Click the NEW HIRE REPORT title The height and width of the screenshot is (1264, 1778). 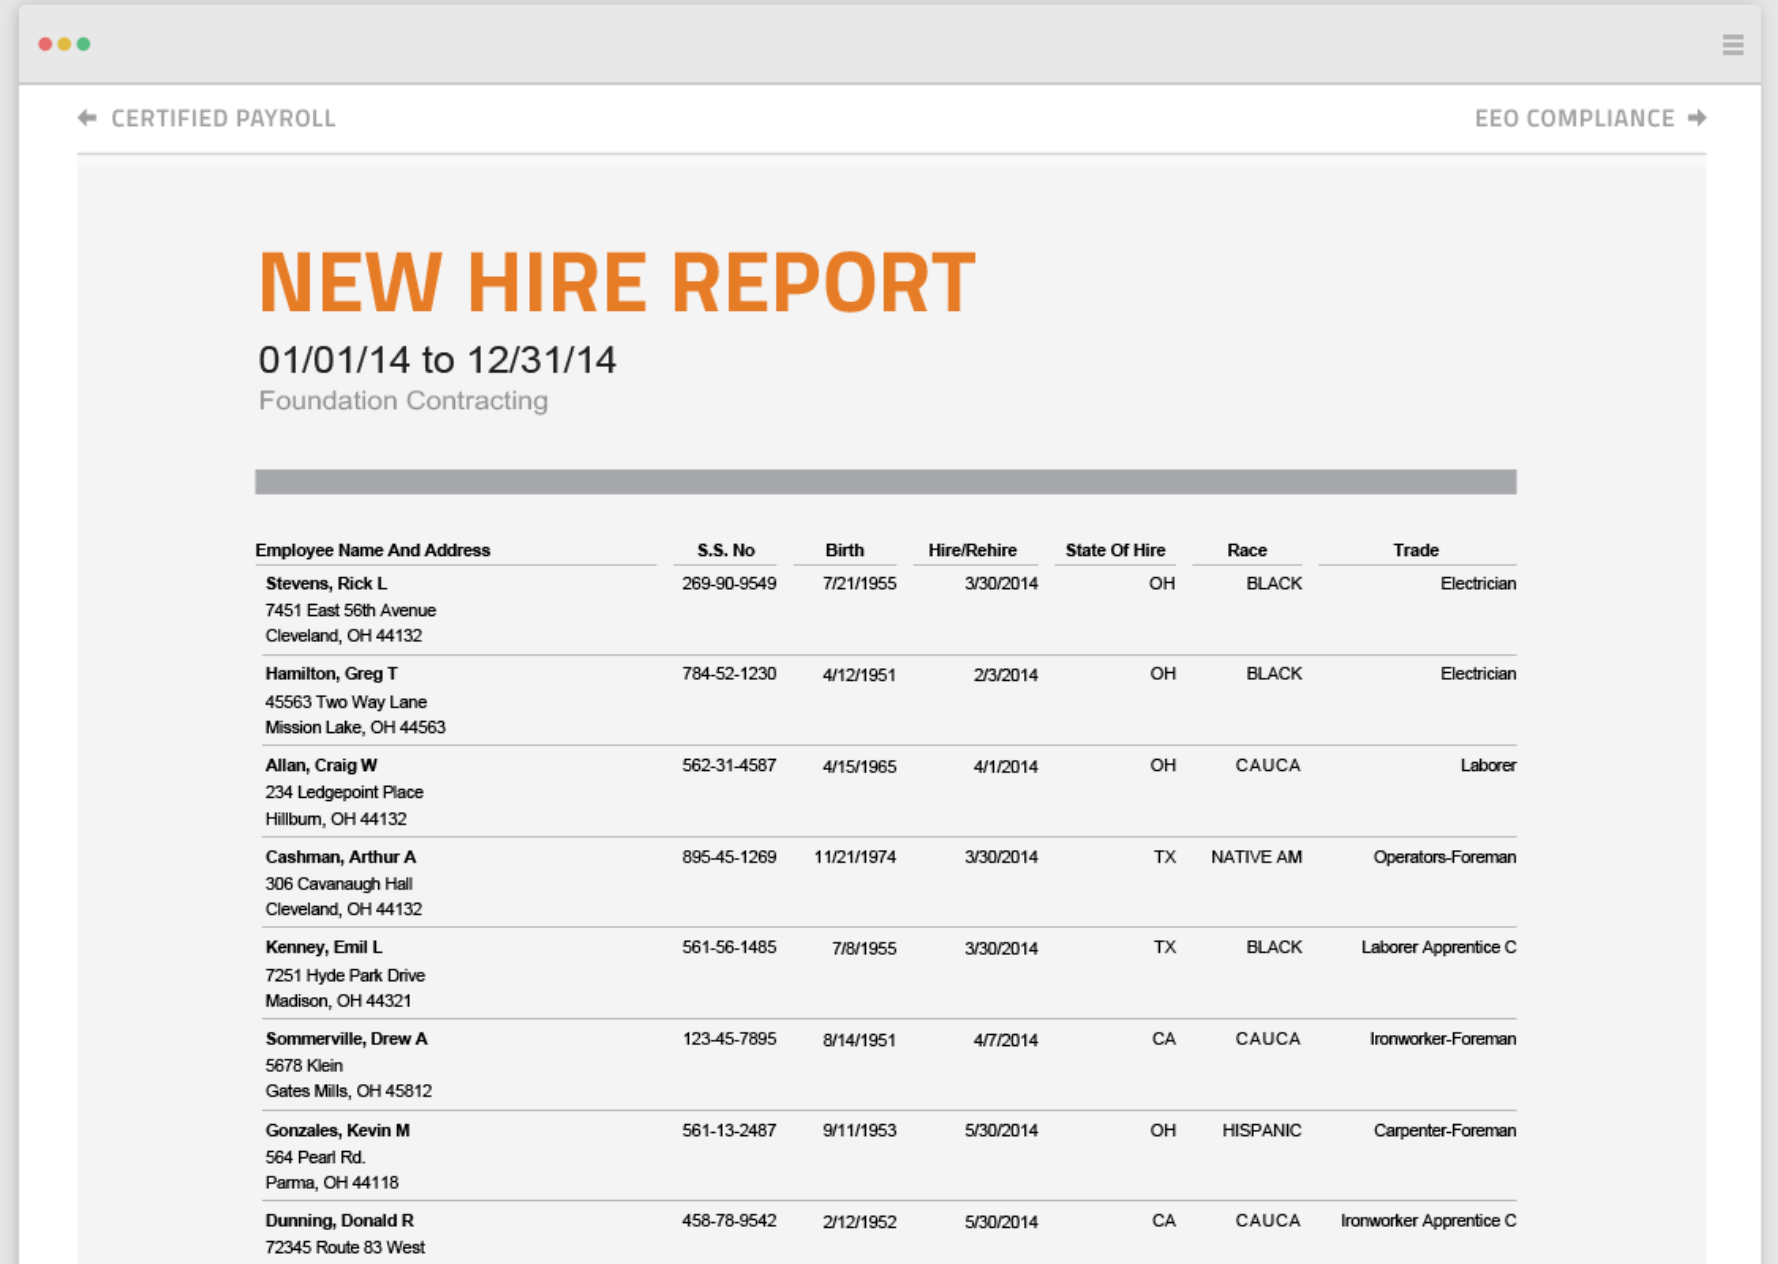[617, 282]
